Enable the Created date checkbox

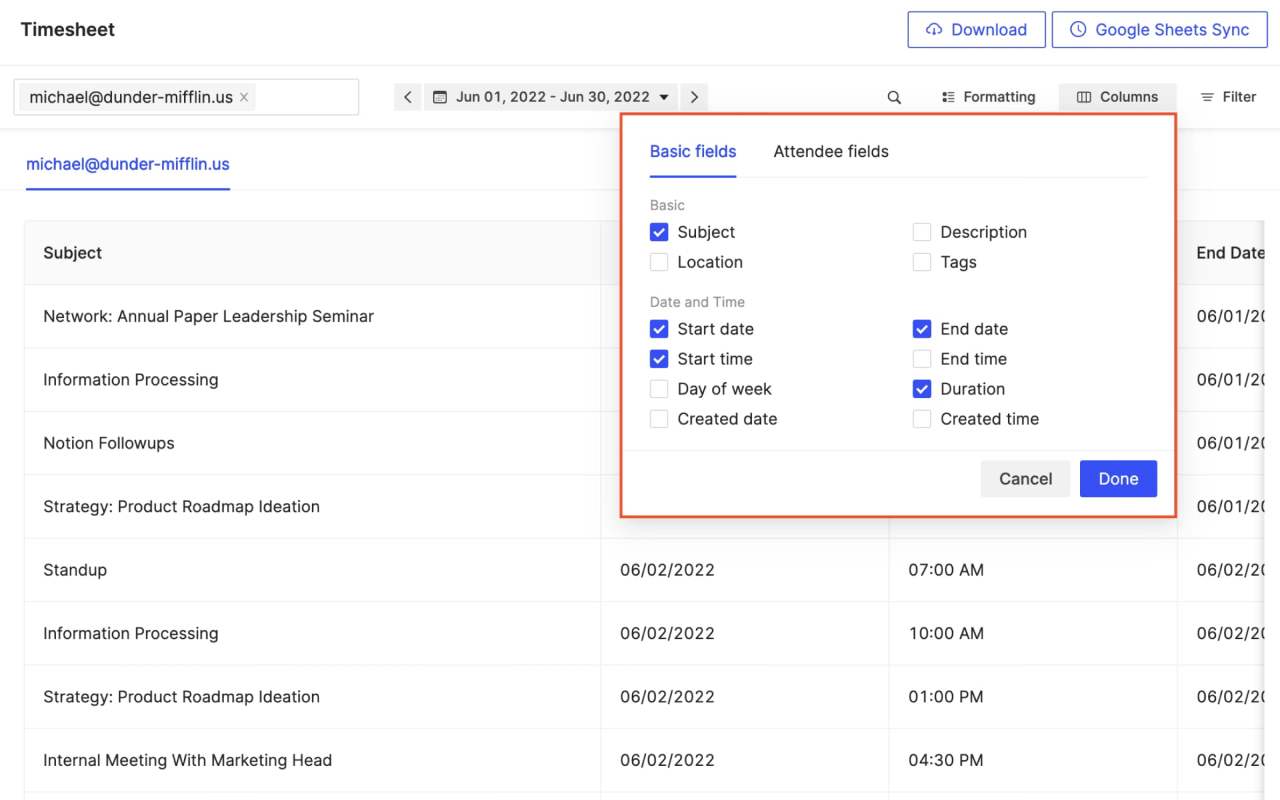click(x=659, y=419)
